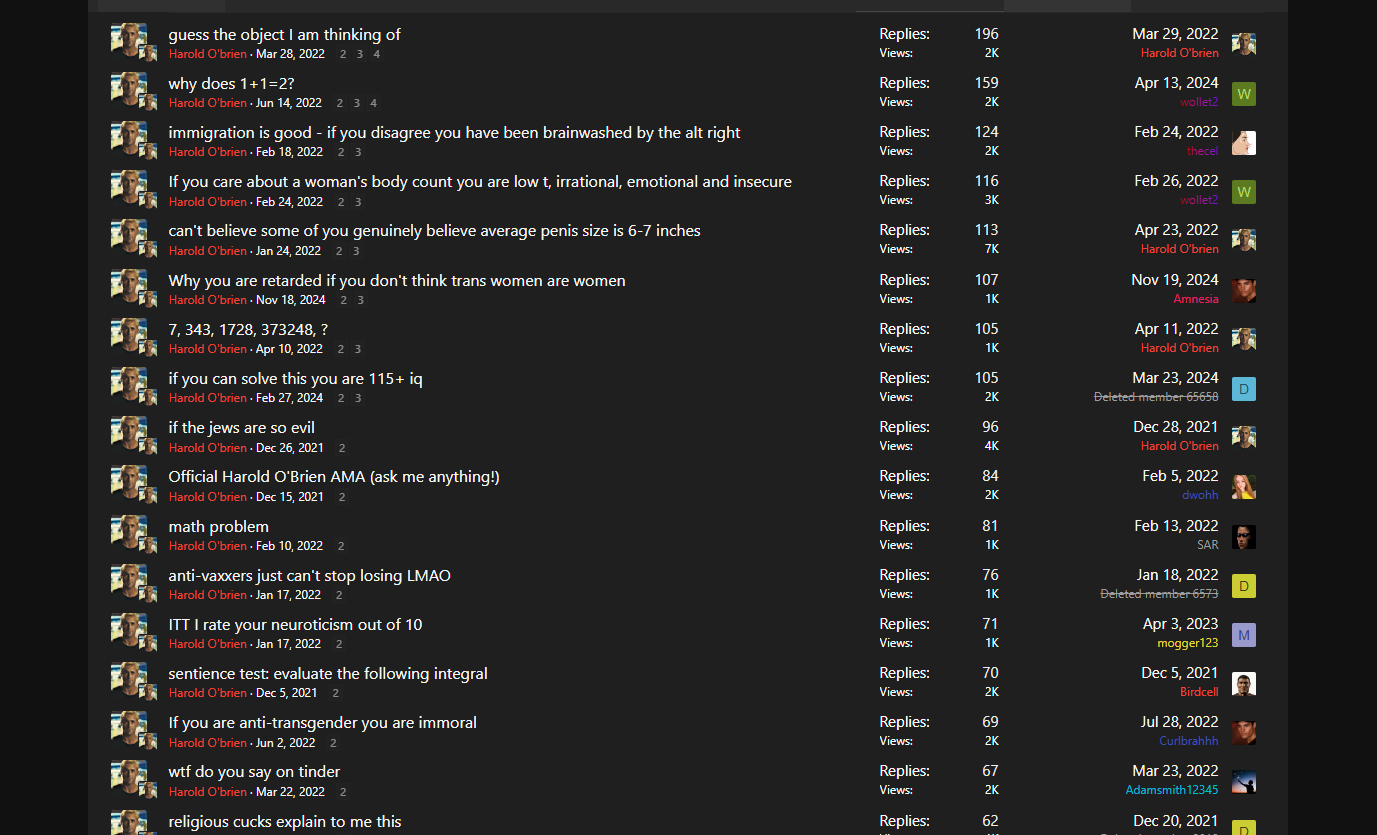The image size is (1377, 835).
Task: Open thread 'math problem'
Action: tap(218, 526)
